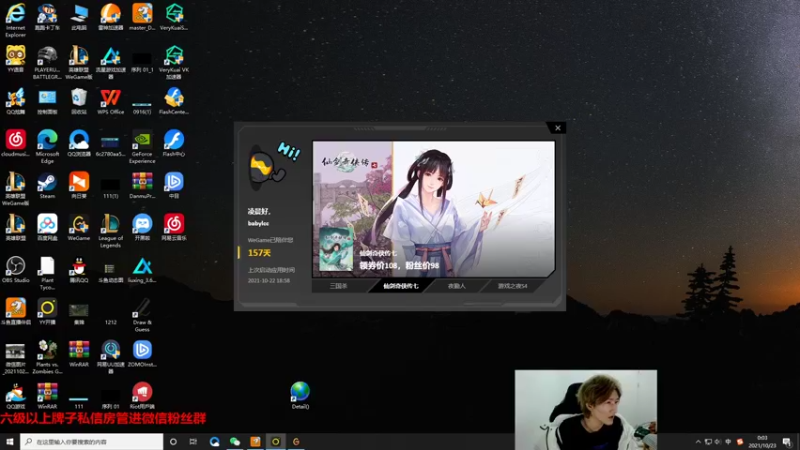This screenshot has width=800, height=450.
Task: Switch to the 夜勤人 tab
Action: [x=457, y=286]
